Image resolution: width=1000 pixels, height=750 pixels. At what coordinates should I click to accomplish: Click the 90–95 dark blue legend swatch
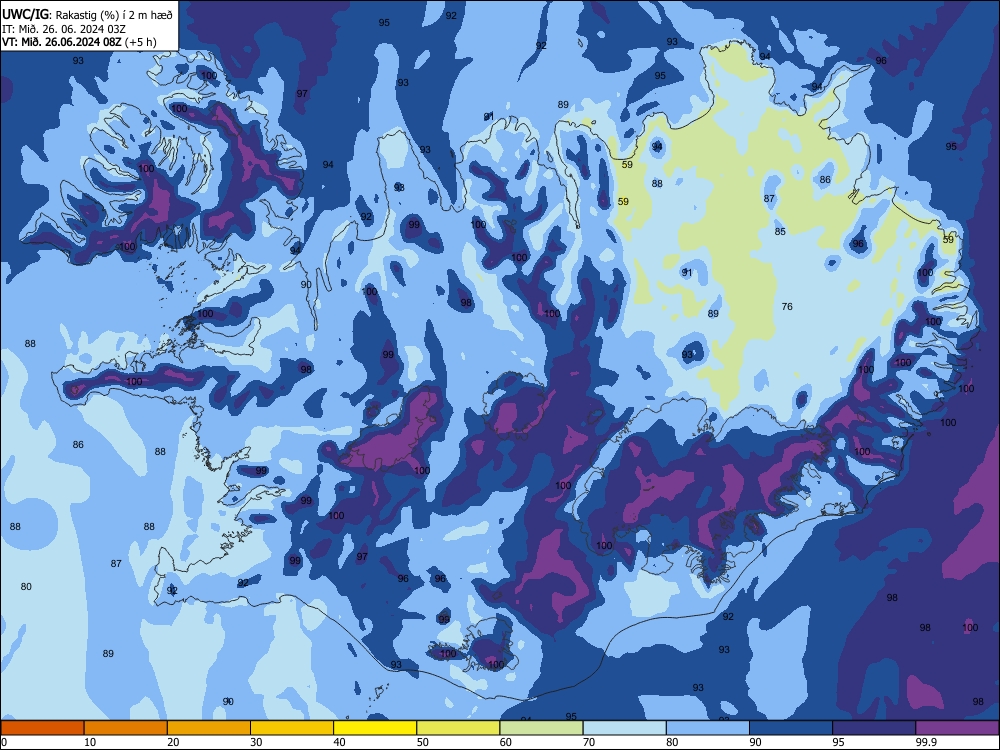[x=791, y=728]
